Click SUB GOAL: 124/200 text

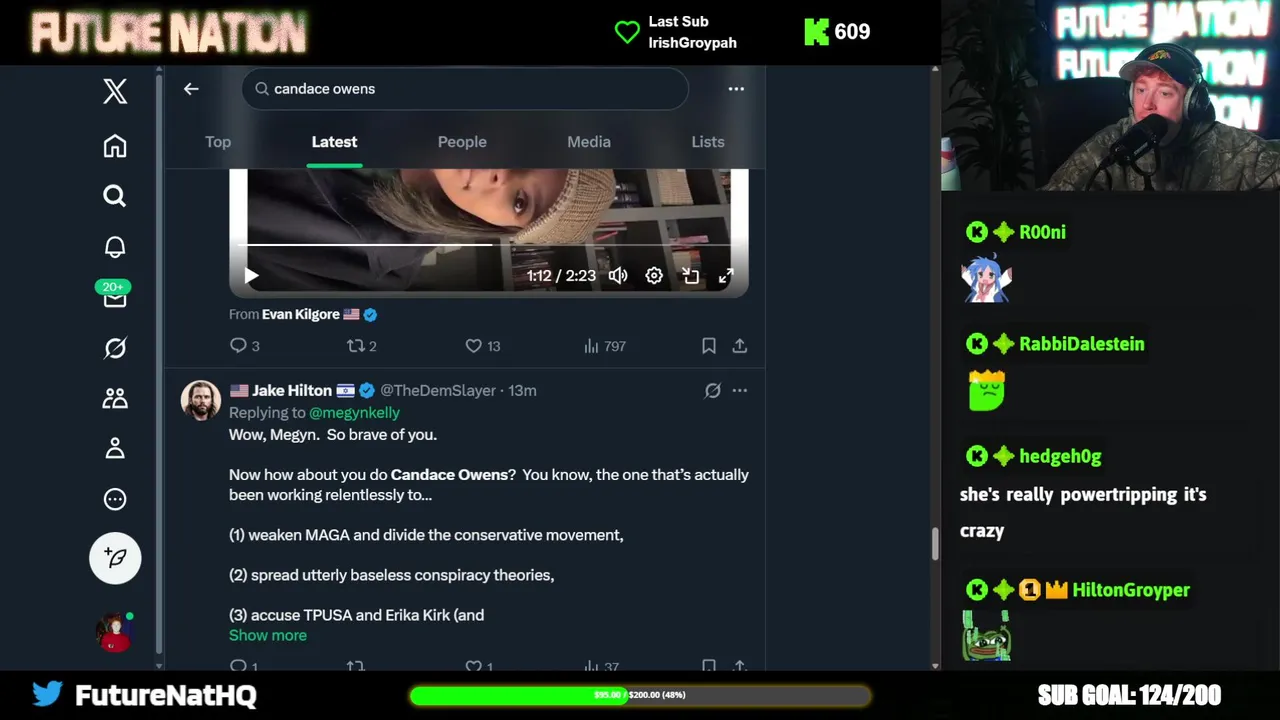coord(1129,695)
